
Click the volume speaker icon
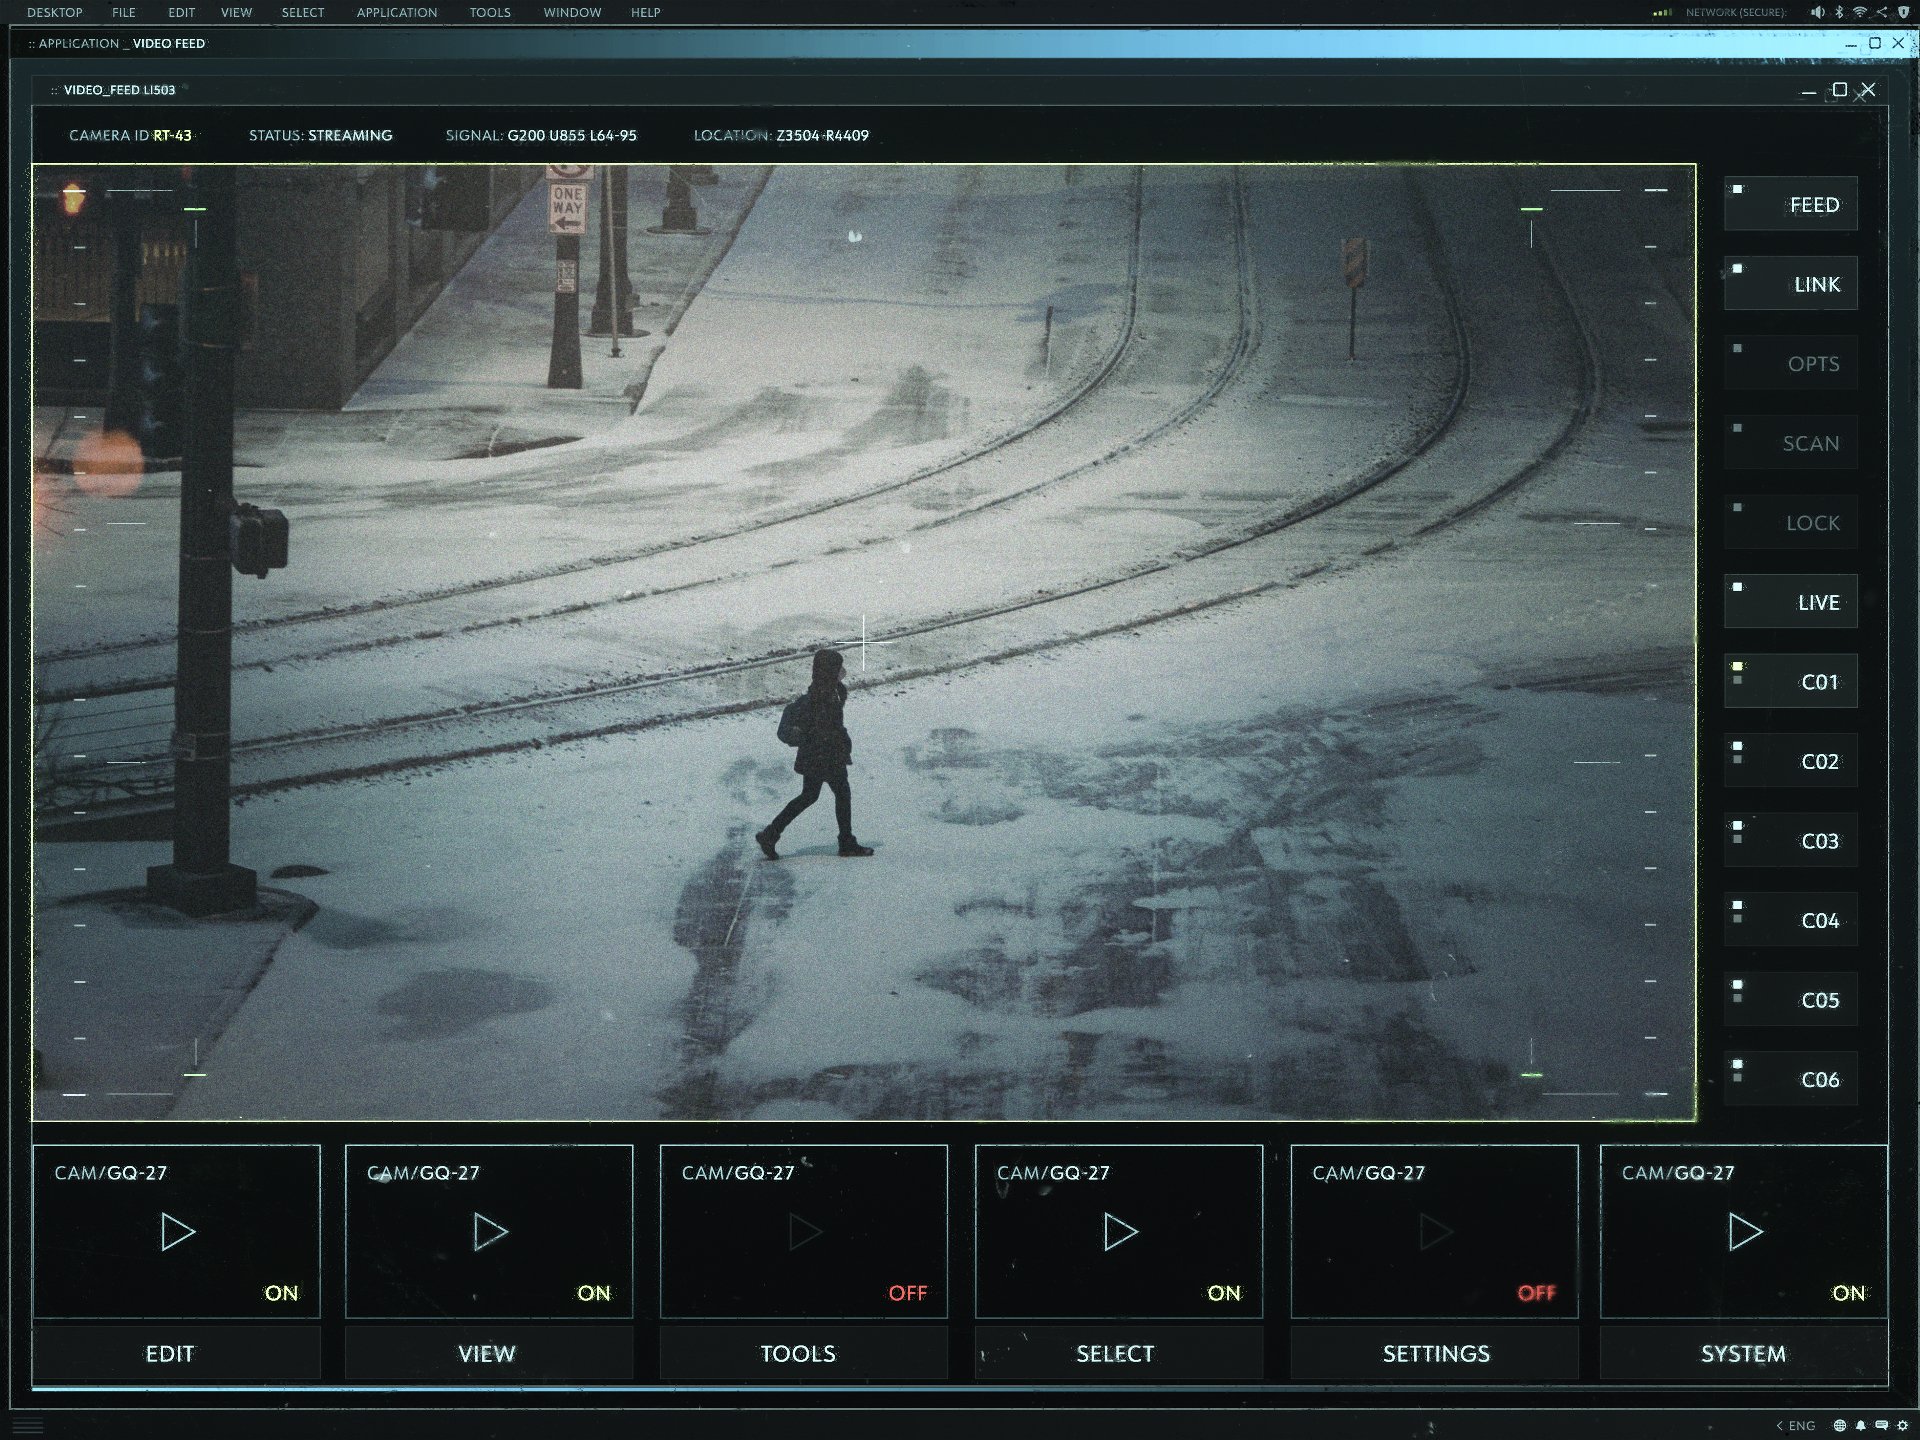1817,12
